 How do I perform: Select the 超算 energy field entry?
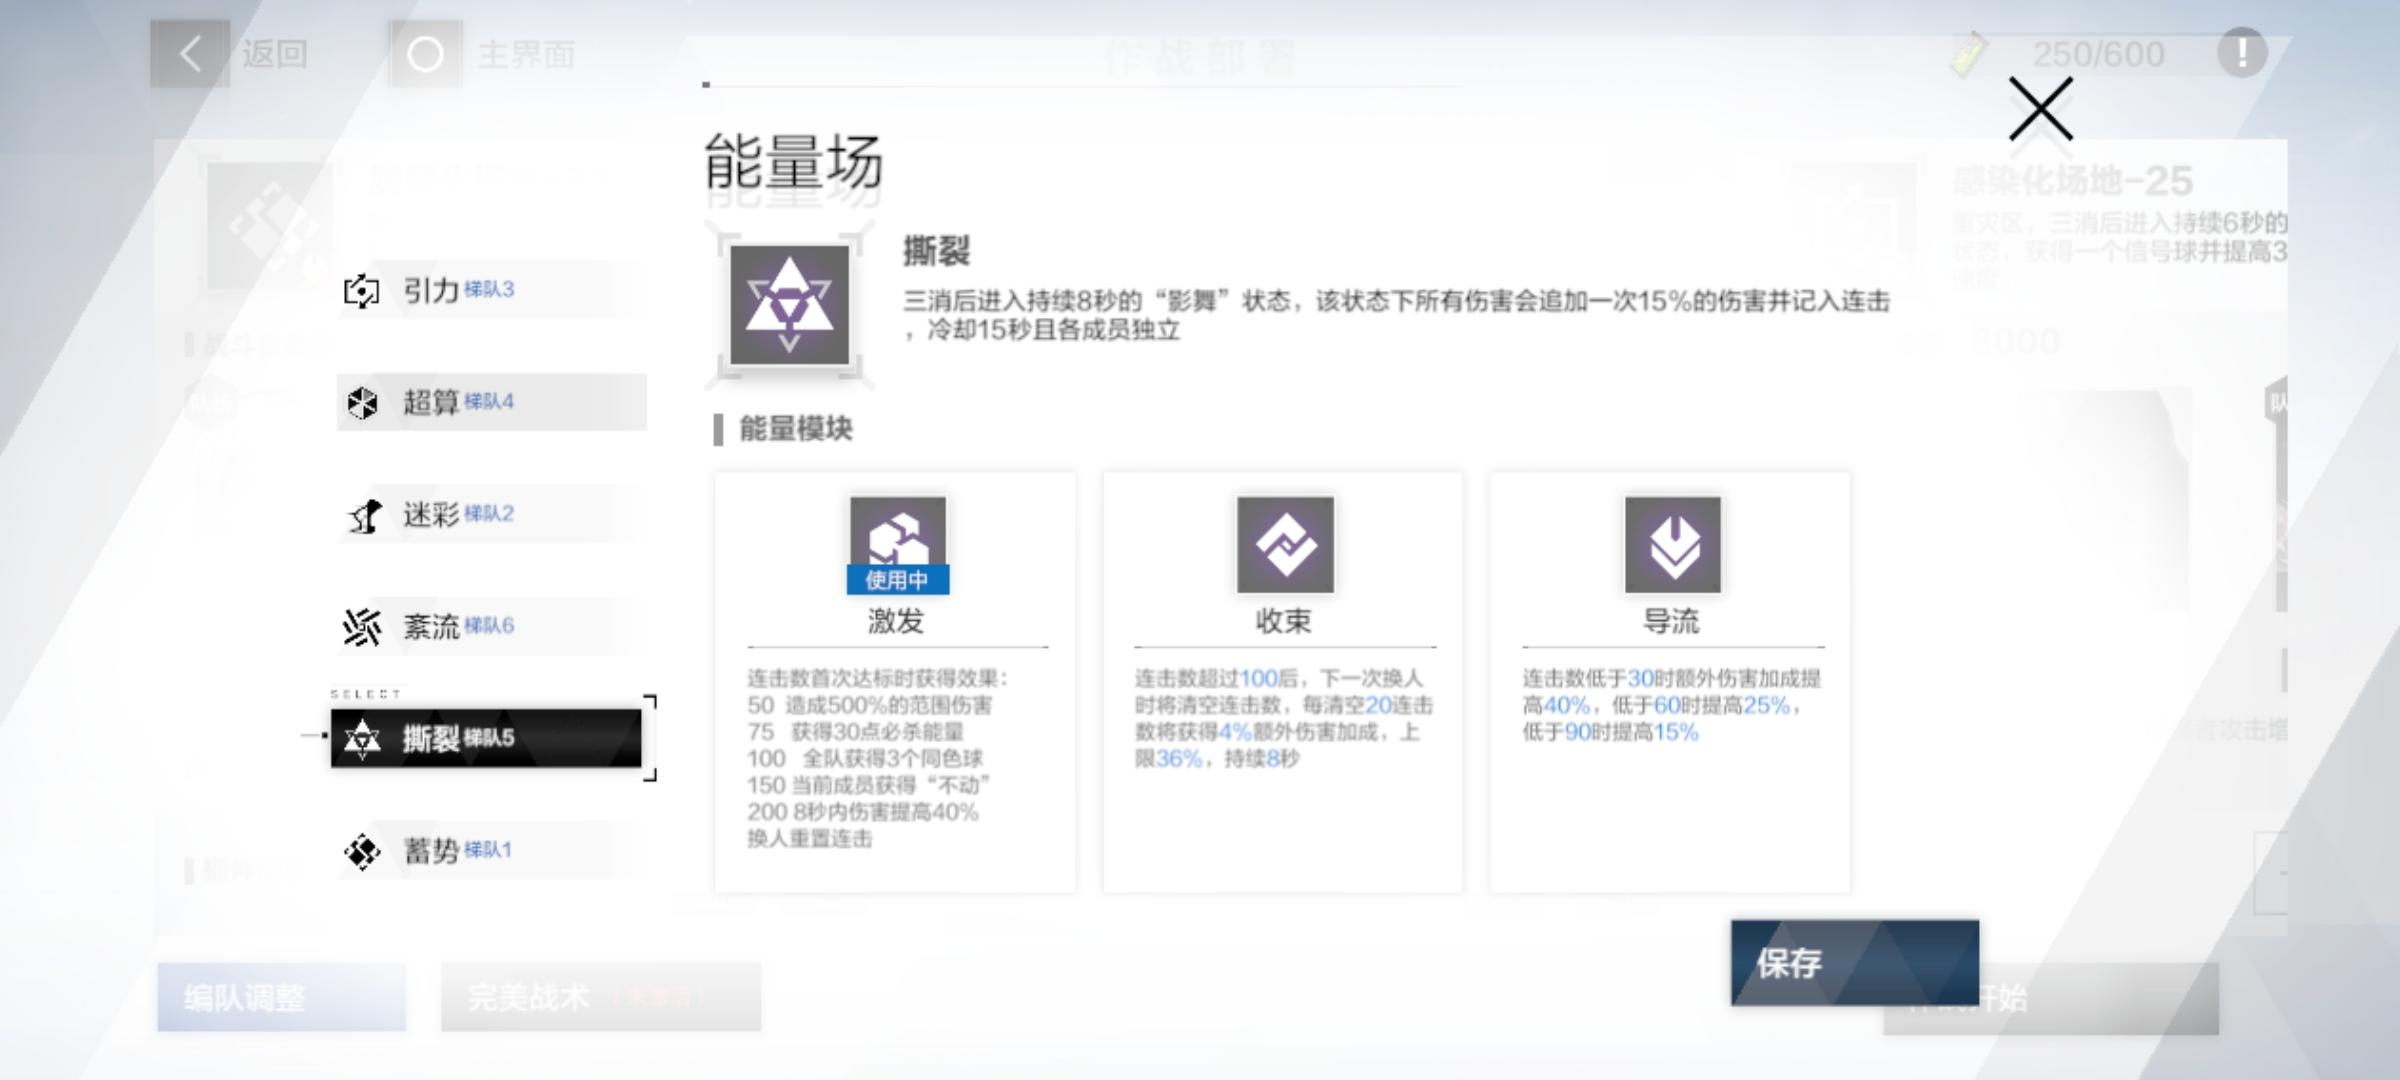[491, 402]
